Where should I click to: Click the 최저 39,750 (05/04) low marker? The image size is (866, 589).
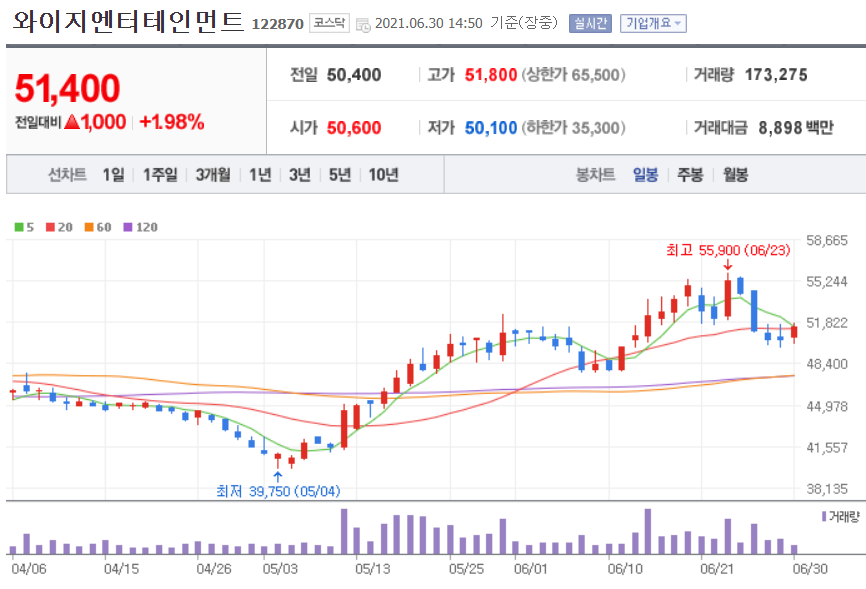[278, 491]
